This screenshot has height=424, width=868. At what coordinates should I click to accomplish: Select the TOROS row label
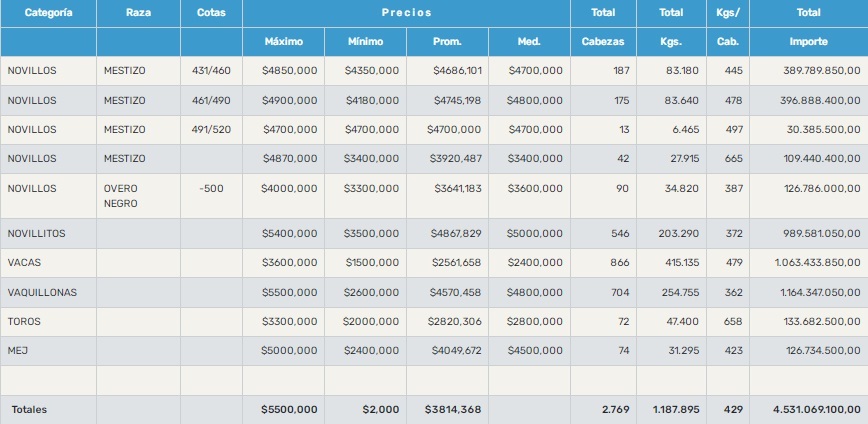point(24,322)
